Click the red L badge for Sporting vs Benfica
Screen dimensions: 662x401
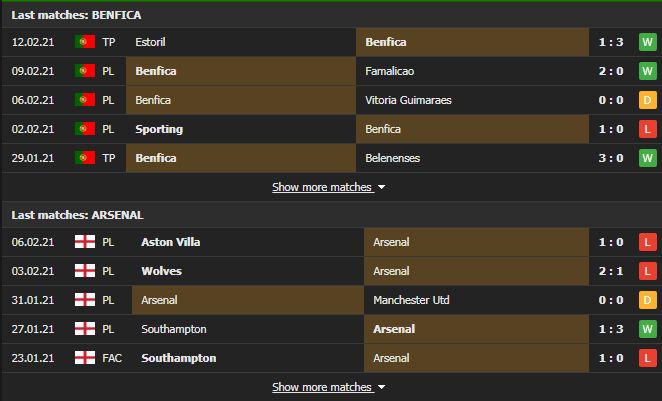click(647, 129)
